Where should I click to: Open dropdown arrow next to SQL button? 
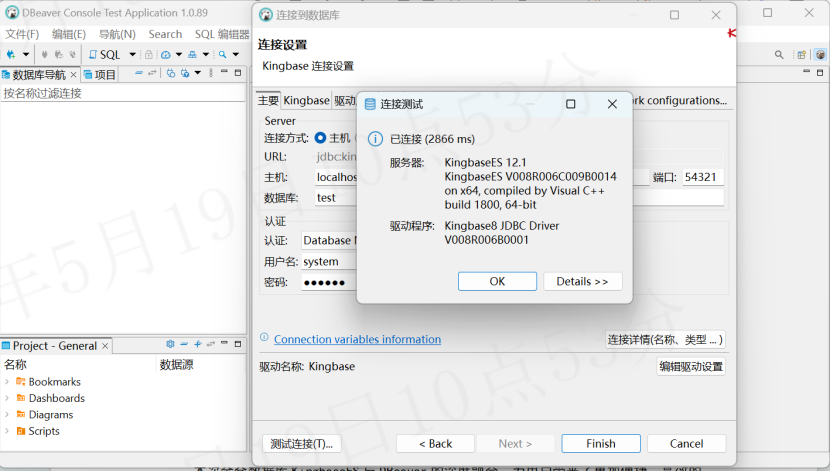tap(132, 55)
